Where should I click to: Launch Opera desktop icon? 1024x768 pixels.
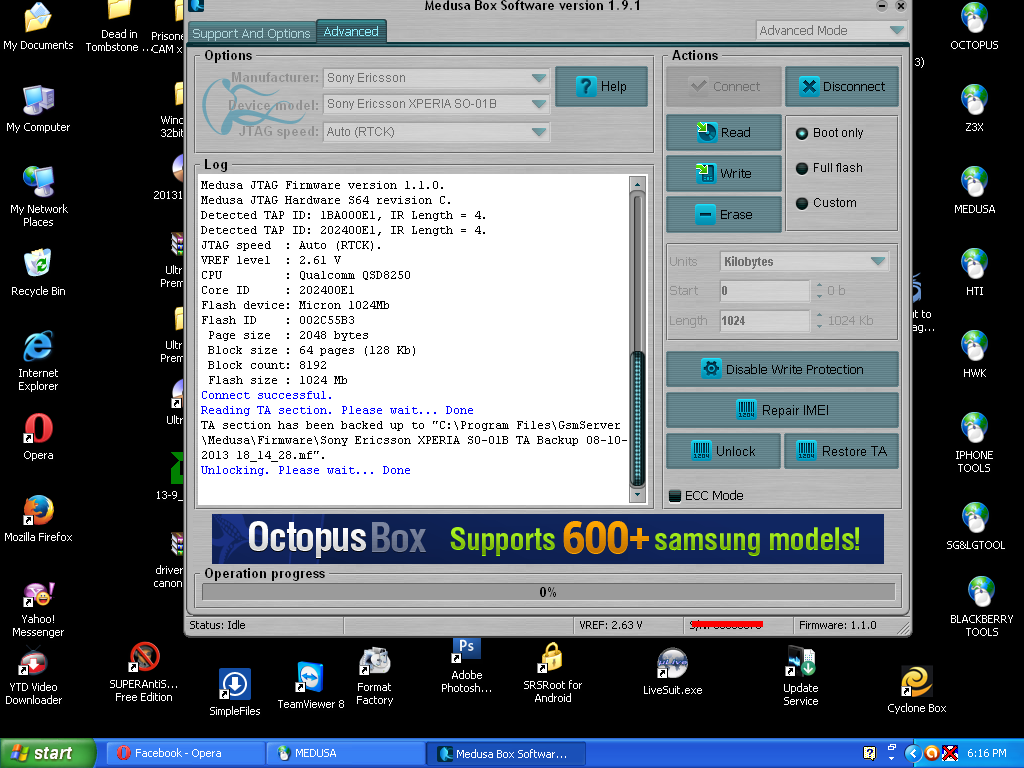pos(38,437)
